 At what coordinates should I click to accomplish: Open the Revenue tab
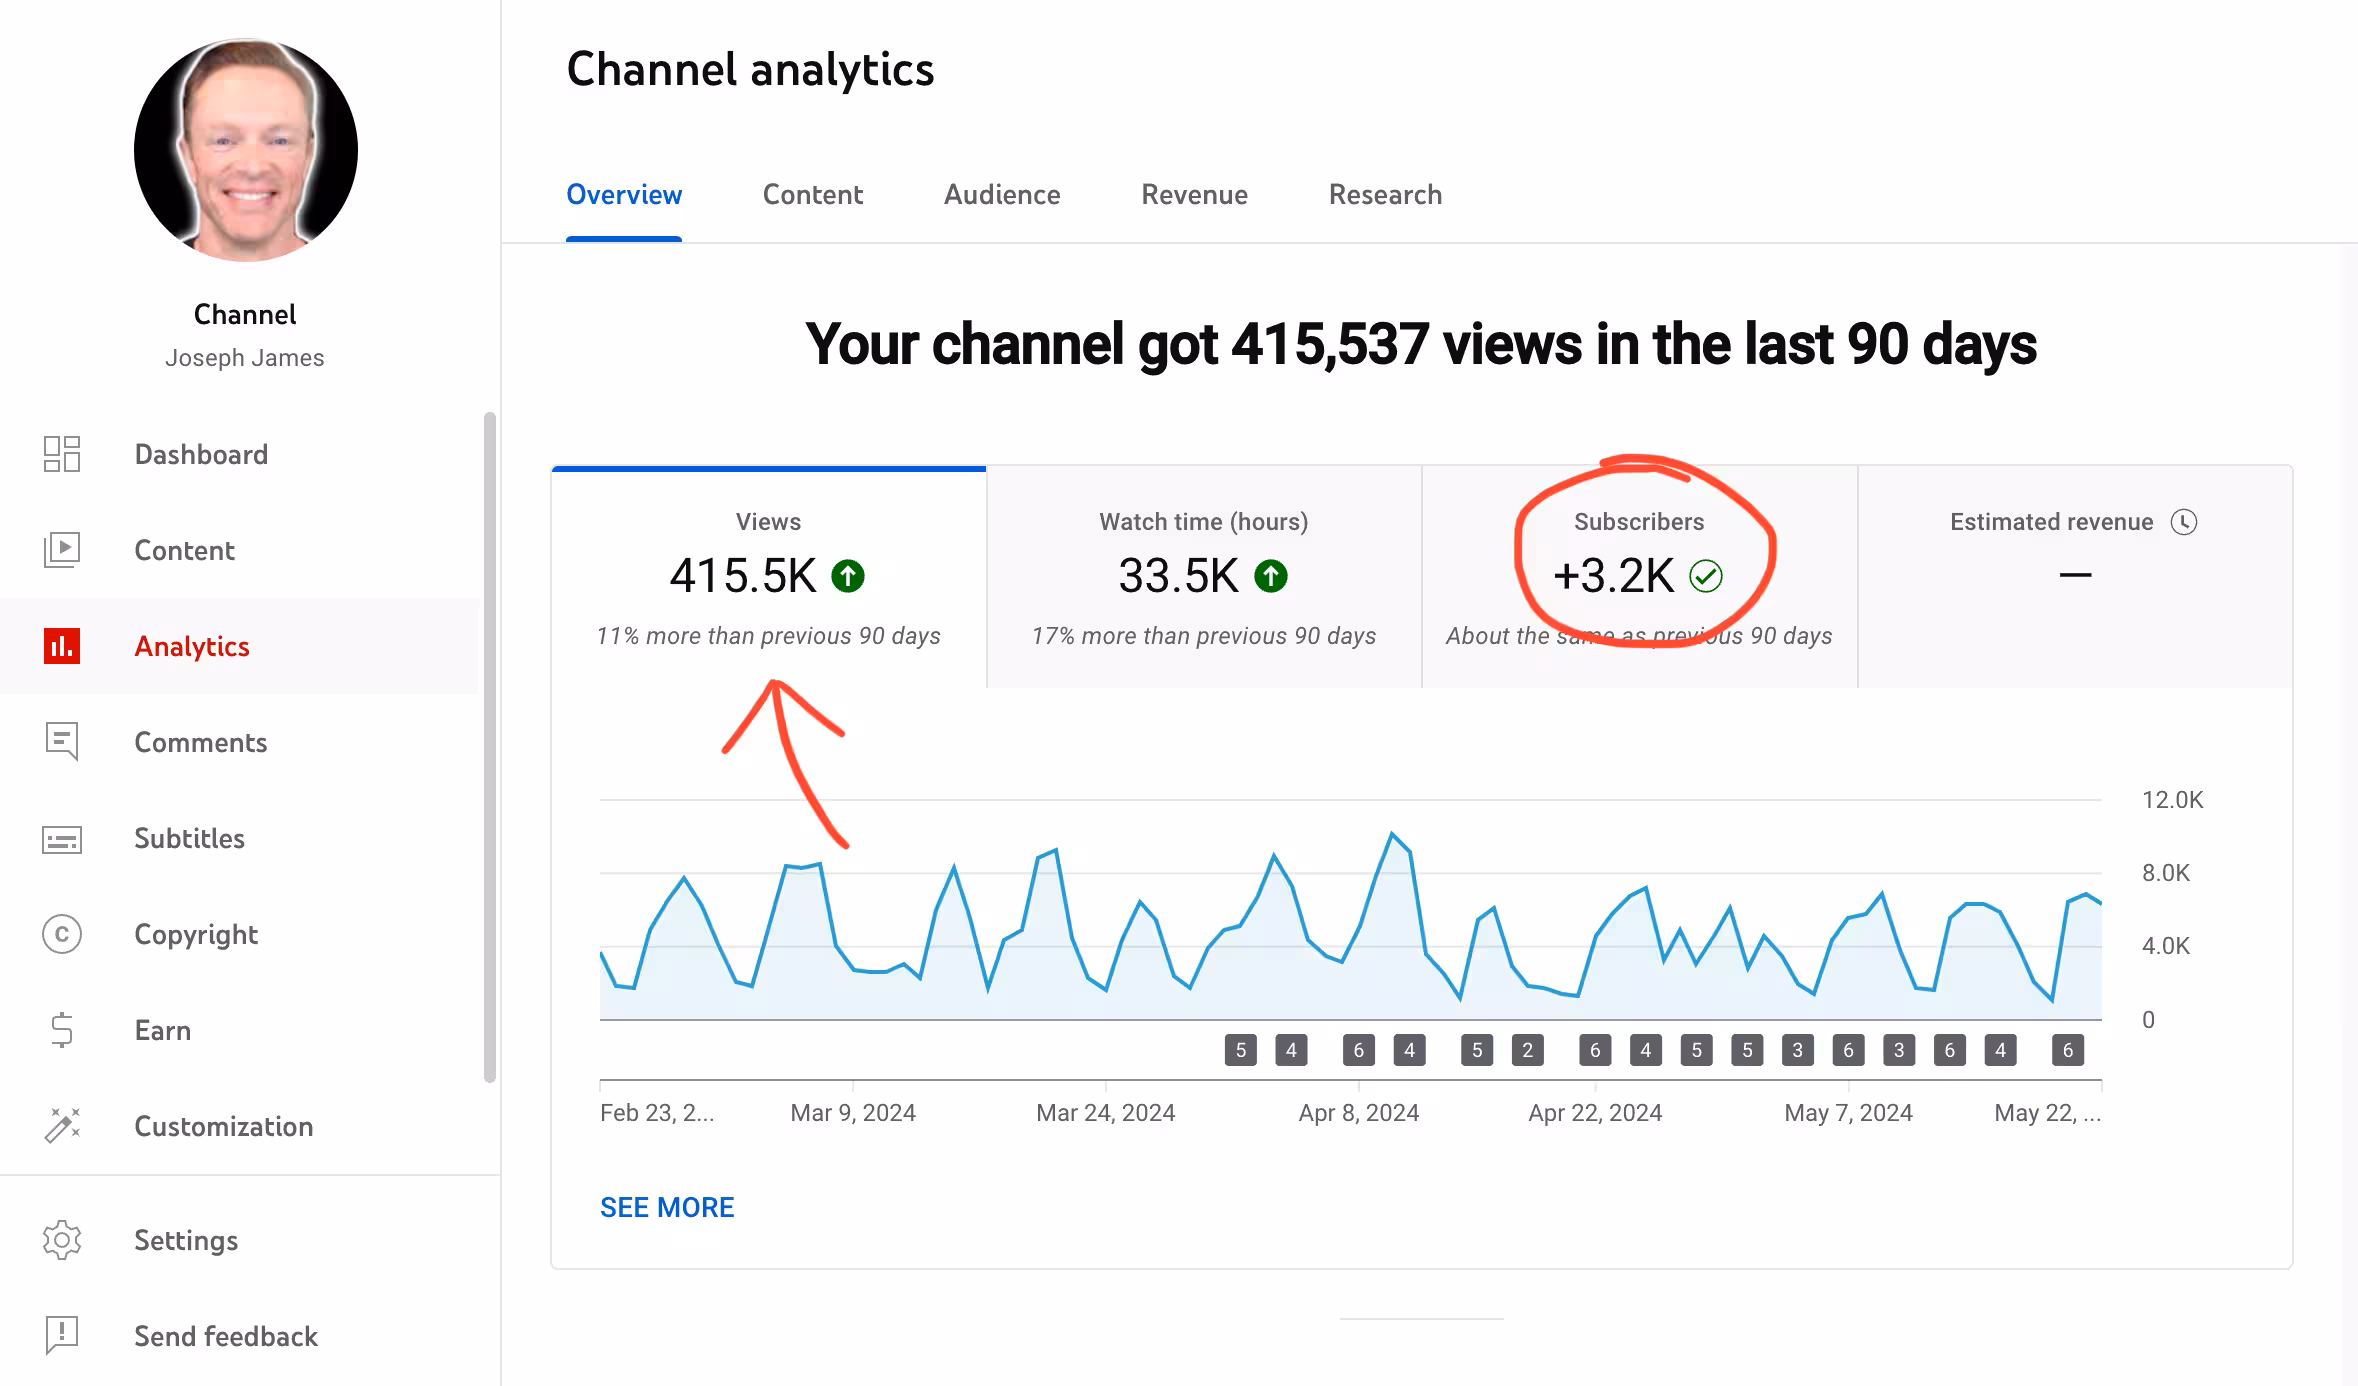pyautogui.click(x=1194, y=195)
